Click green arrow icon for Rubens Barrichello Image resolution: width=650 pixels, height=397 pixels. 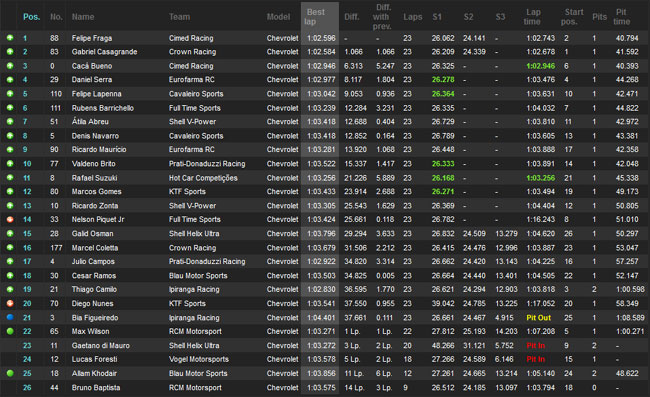10,108
